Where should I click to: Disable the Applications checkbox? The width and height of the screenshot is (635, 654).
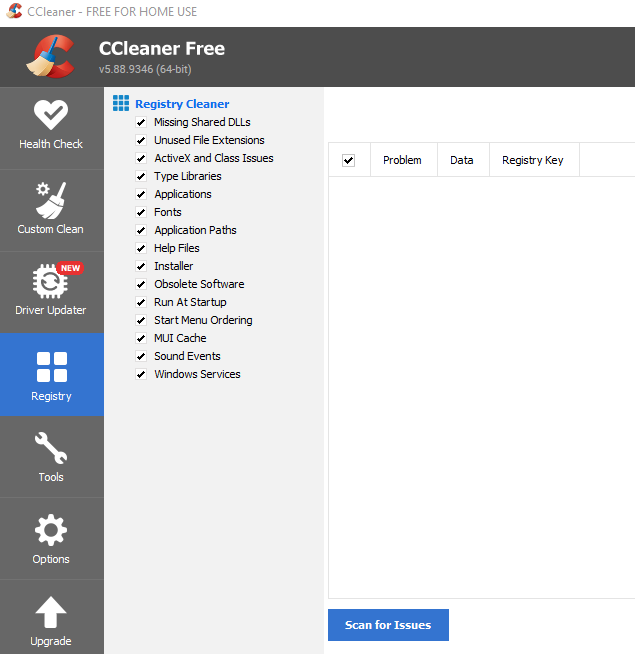141,194
